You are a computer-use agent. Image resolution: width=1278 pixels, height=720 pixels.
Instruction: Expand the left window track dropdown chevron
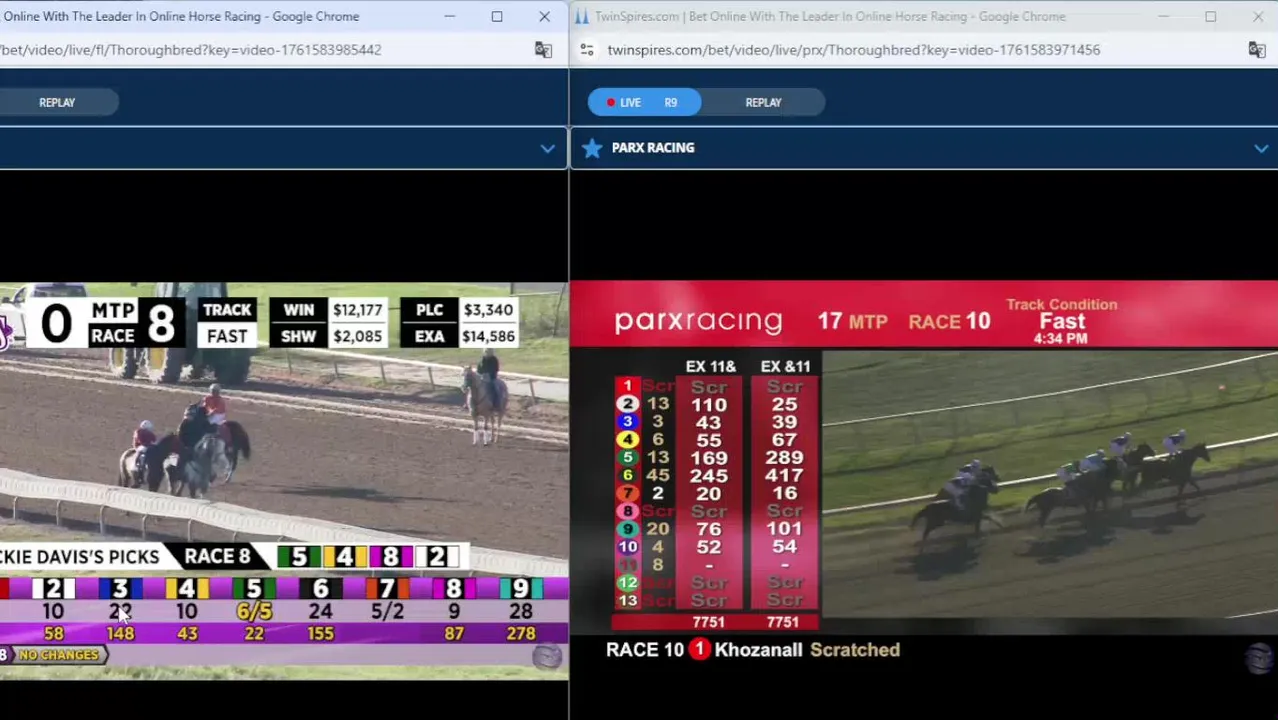coord(547,148)
